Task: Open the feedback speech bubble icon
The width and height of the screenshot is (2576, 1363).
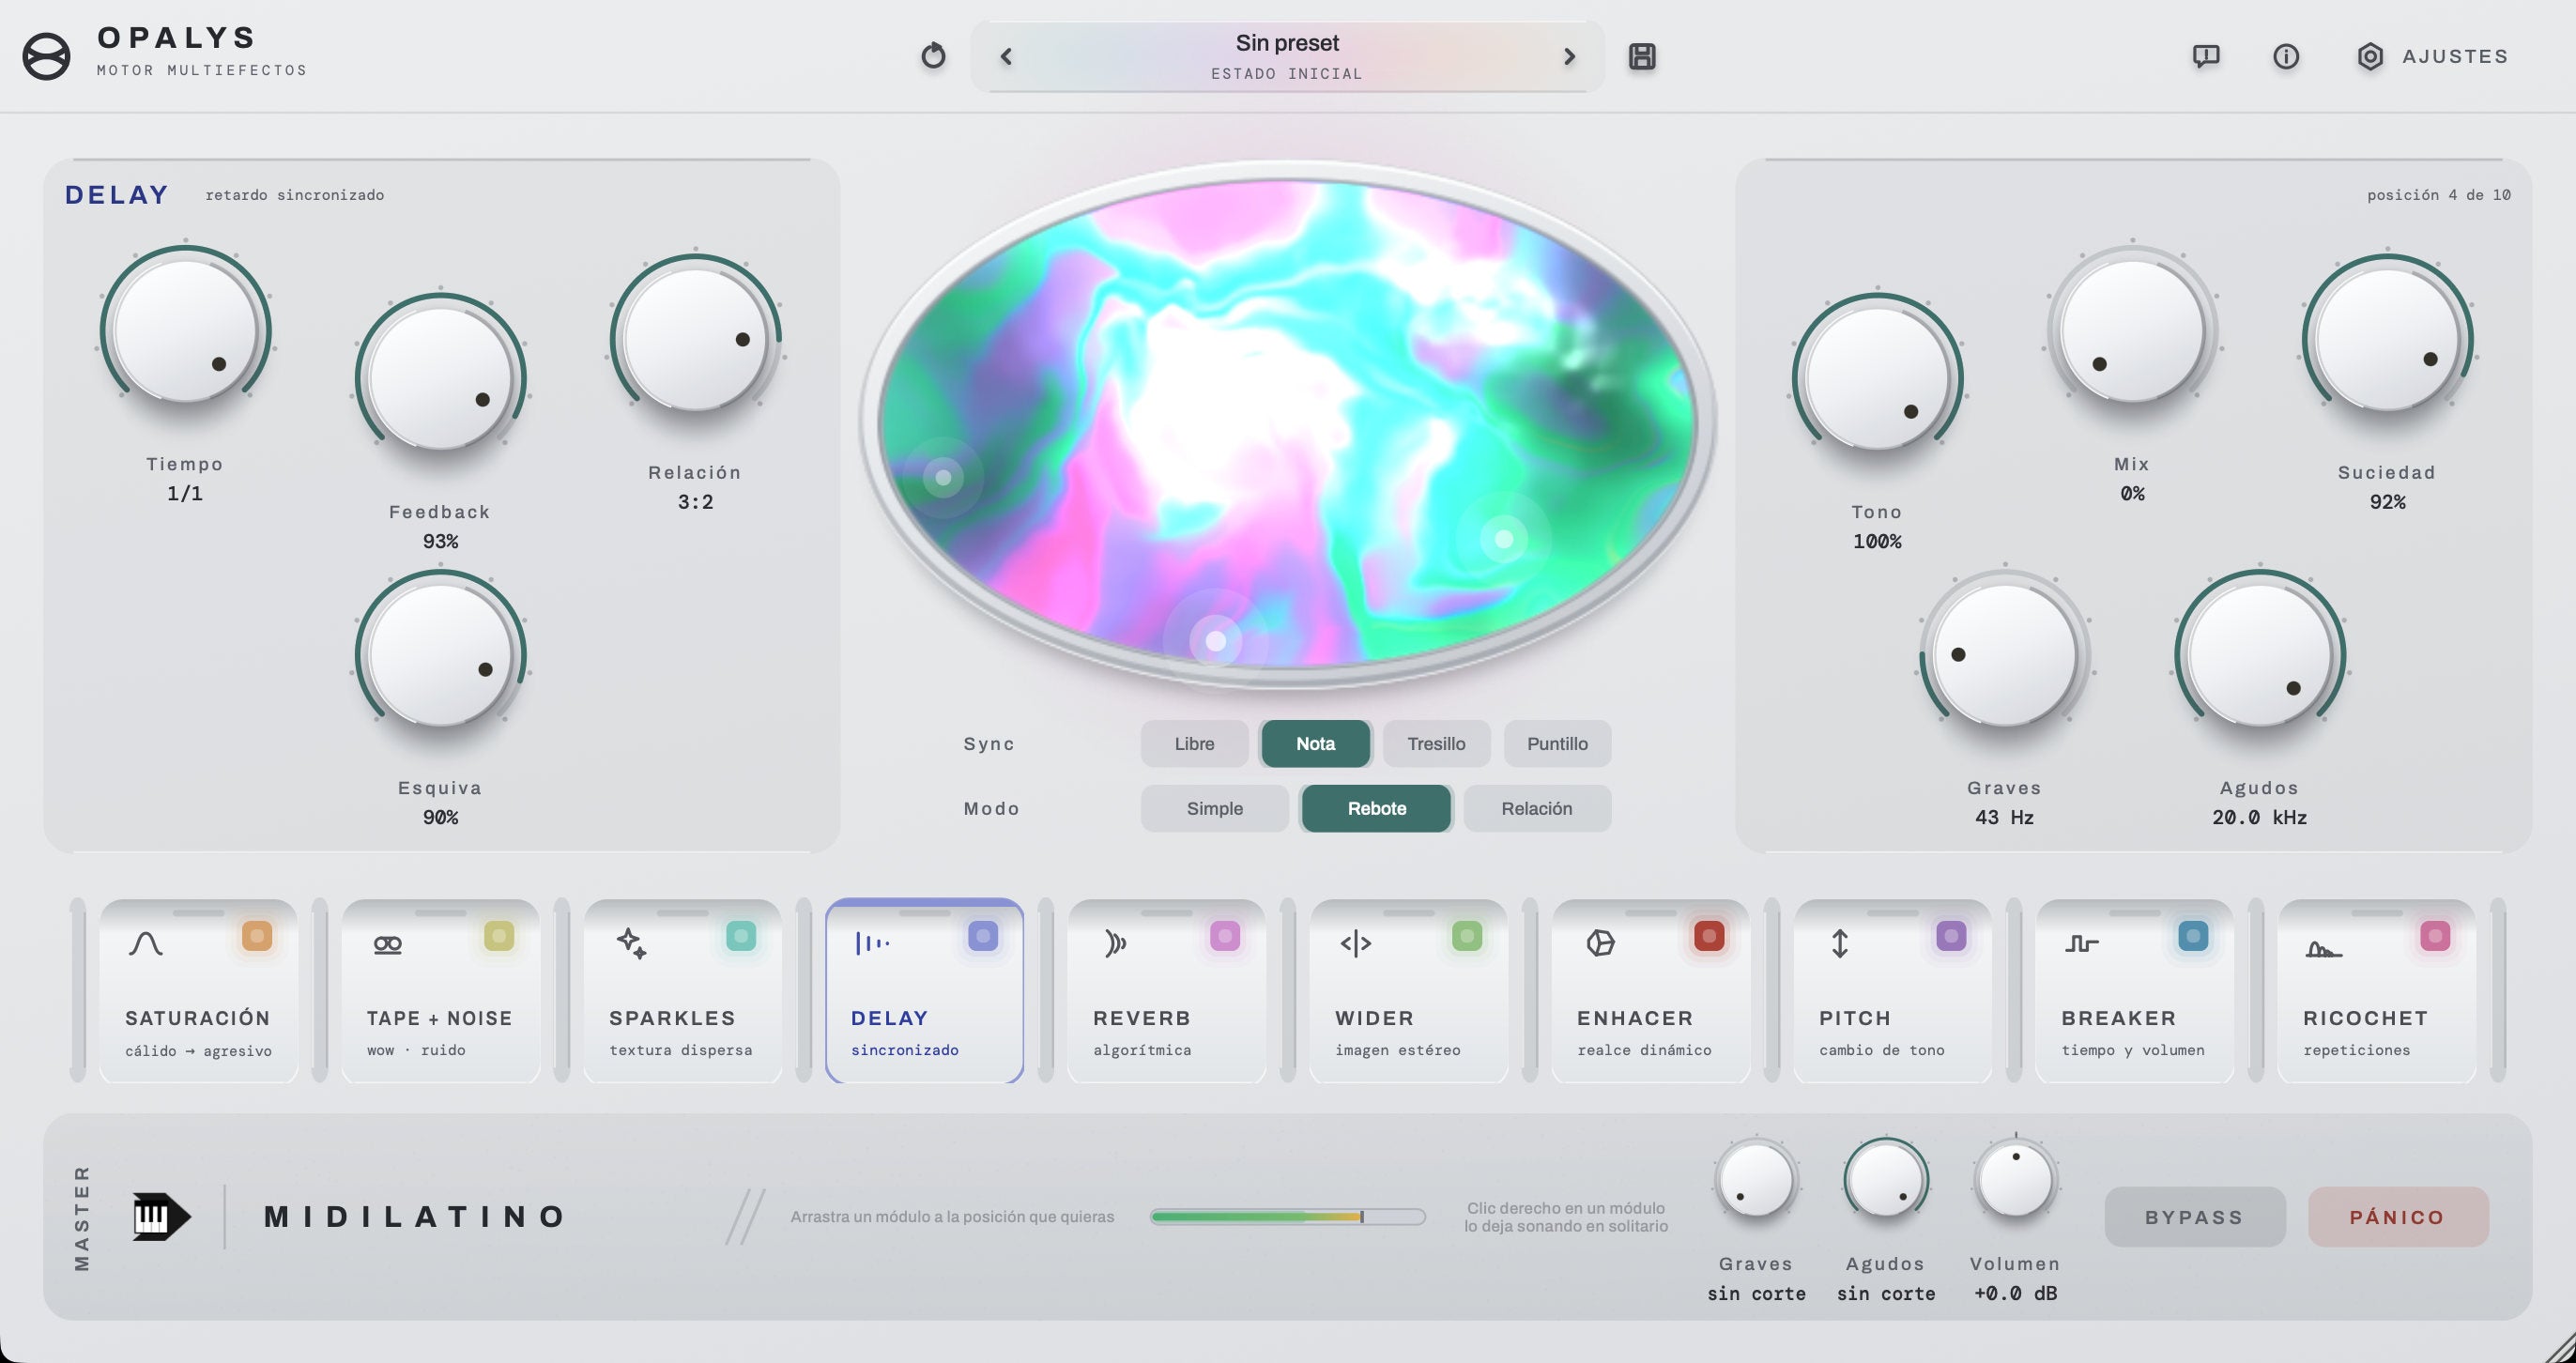Action: (x=2206, y=56)
